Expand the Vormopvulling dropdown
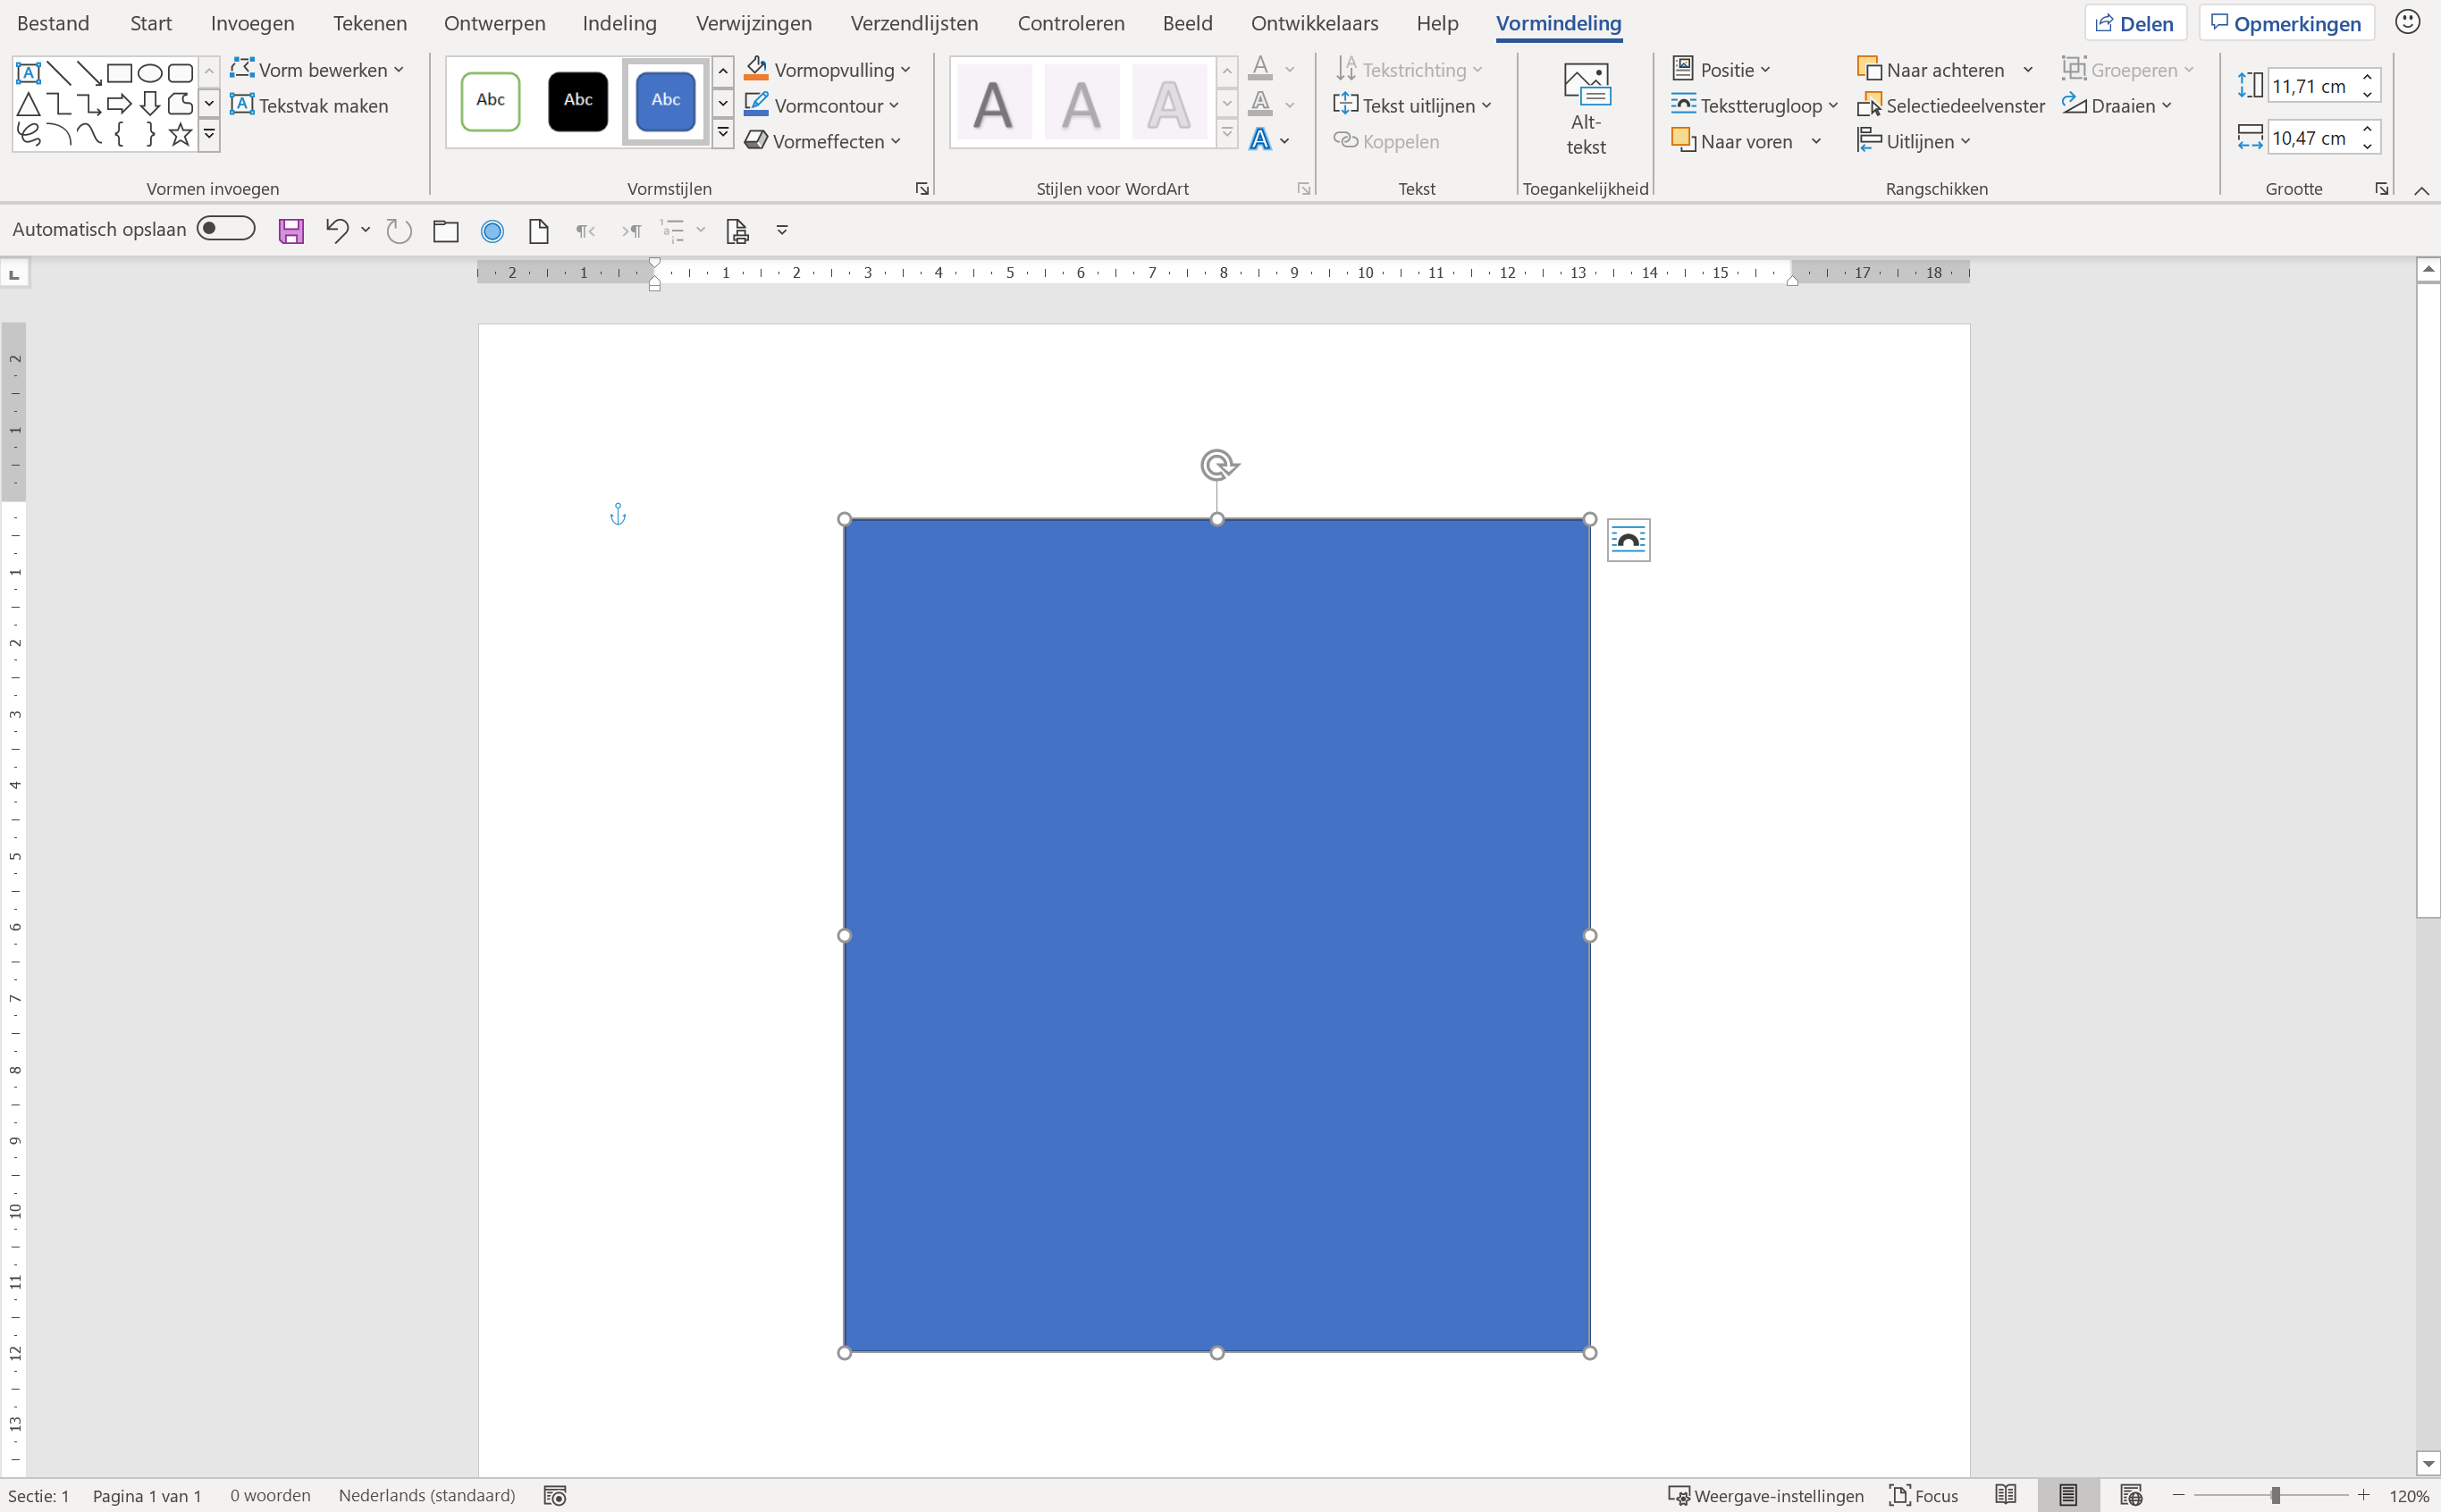This screenshot has height=1512, width=2441. click(x=905, y=70)
